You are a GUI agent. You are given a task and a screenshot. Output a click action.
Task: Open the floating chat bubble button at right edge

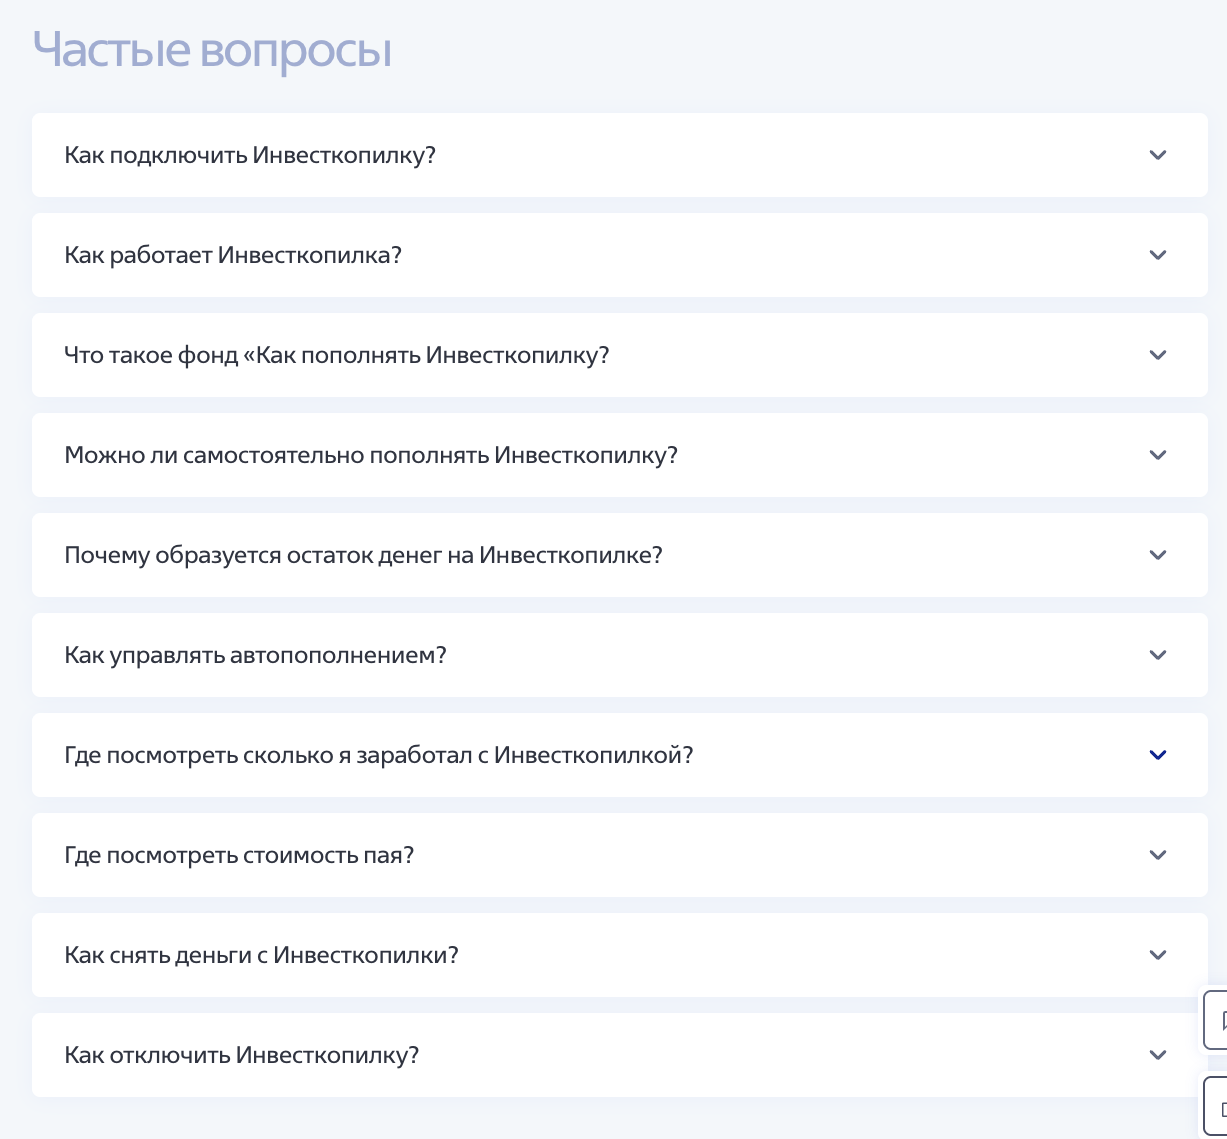(1217, 1020)
